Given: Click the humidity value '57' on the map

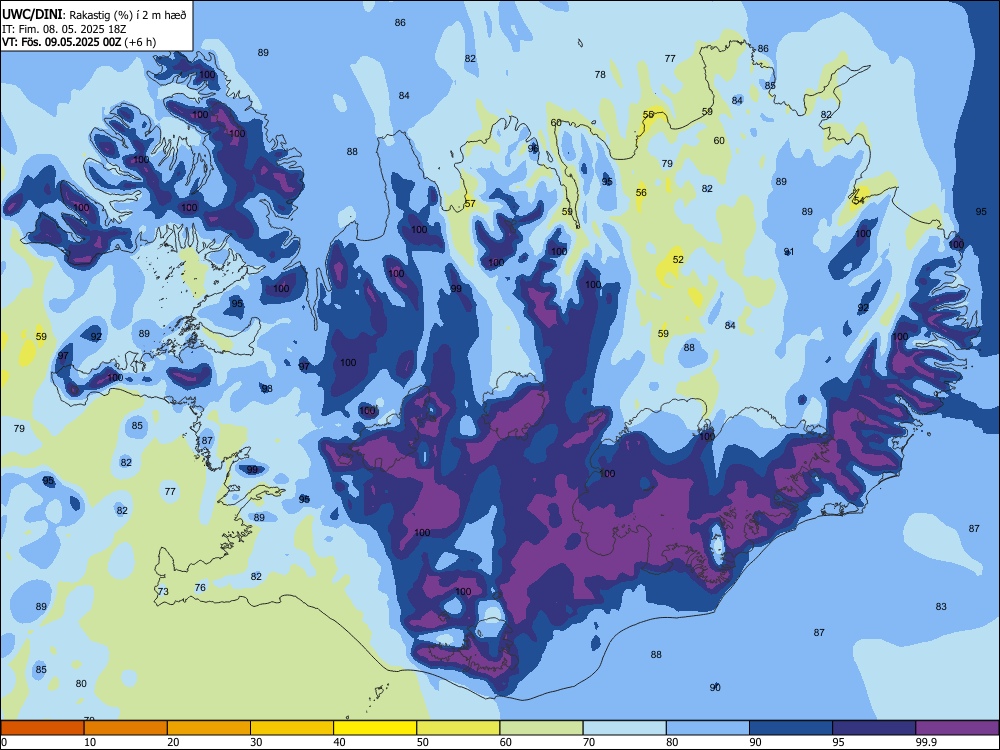Looking at the screenshot, I should (x=470, y=204).
